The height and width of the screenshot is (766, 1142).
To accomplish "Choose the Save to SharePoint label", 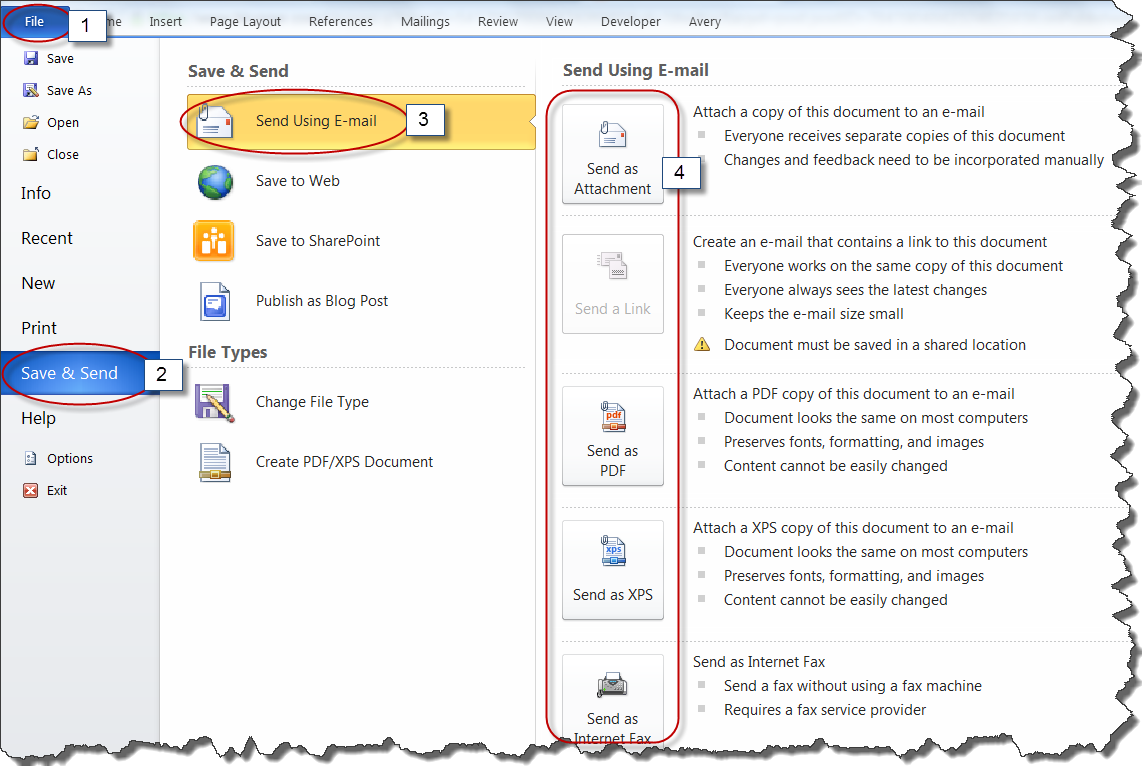I will [x=318, y=241].
